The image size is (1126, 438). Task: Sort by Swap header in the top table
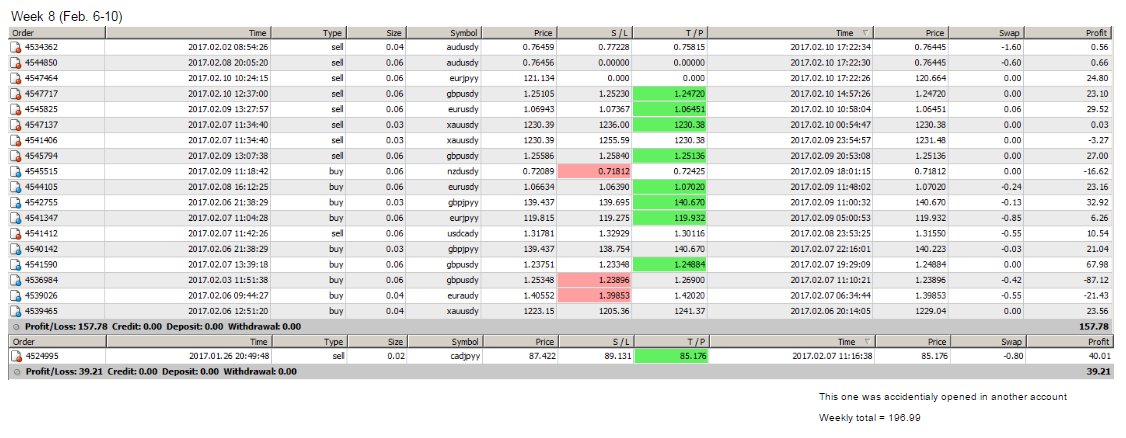(986, 33)
